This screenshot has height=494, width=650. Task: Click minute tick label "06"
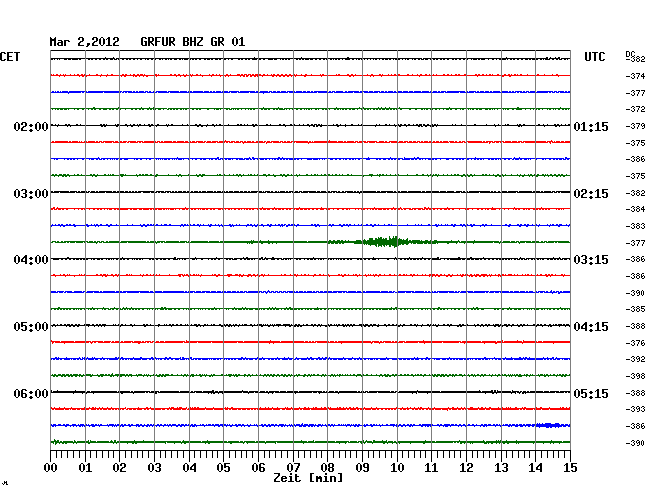pos(258,467)
